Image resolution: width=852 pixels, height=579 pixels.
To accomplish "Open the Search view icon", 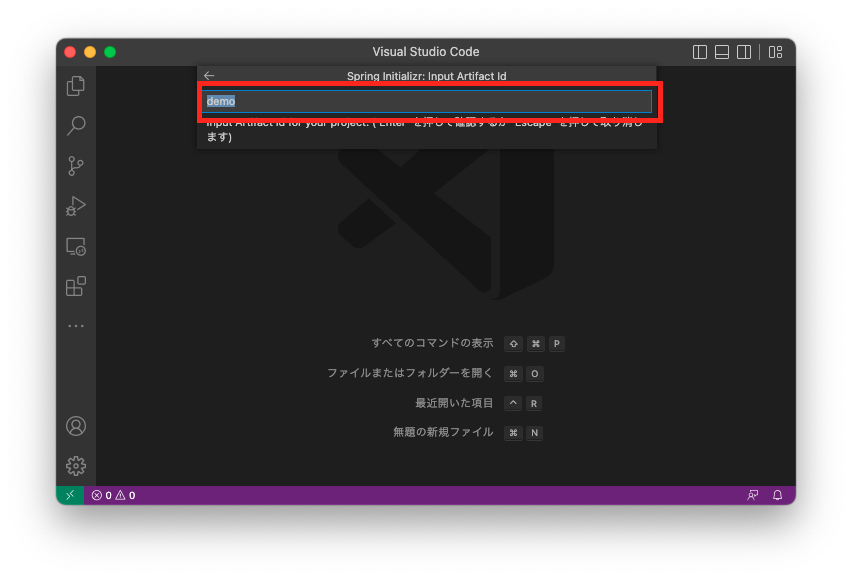I will click(76, 126).
